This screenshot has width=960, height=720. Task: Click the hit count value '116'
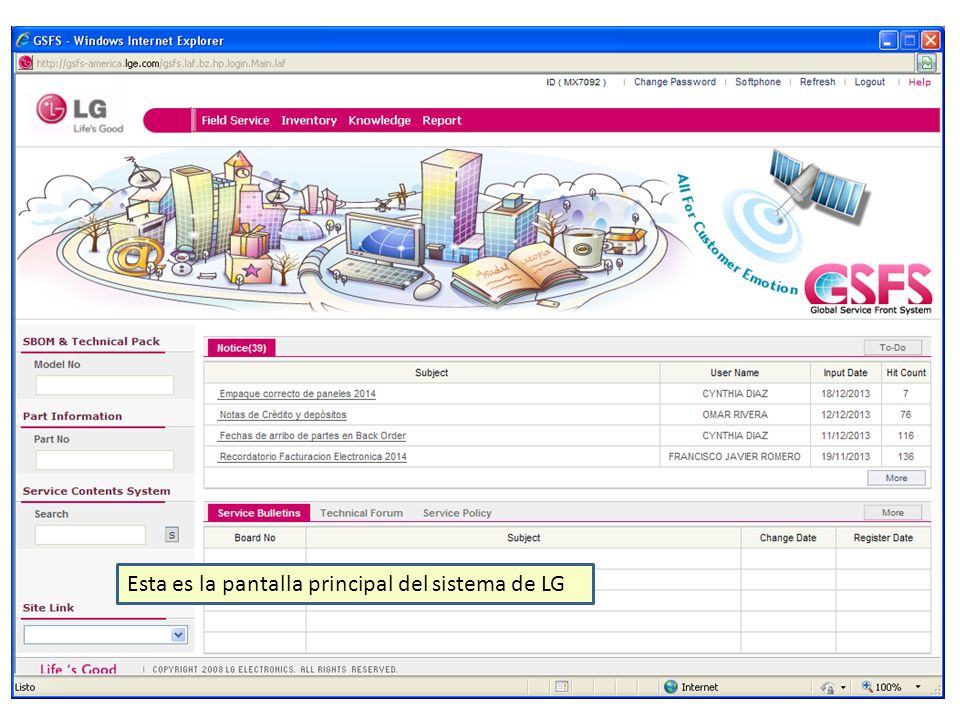pos(906,435)
